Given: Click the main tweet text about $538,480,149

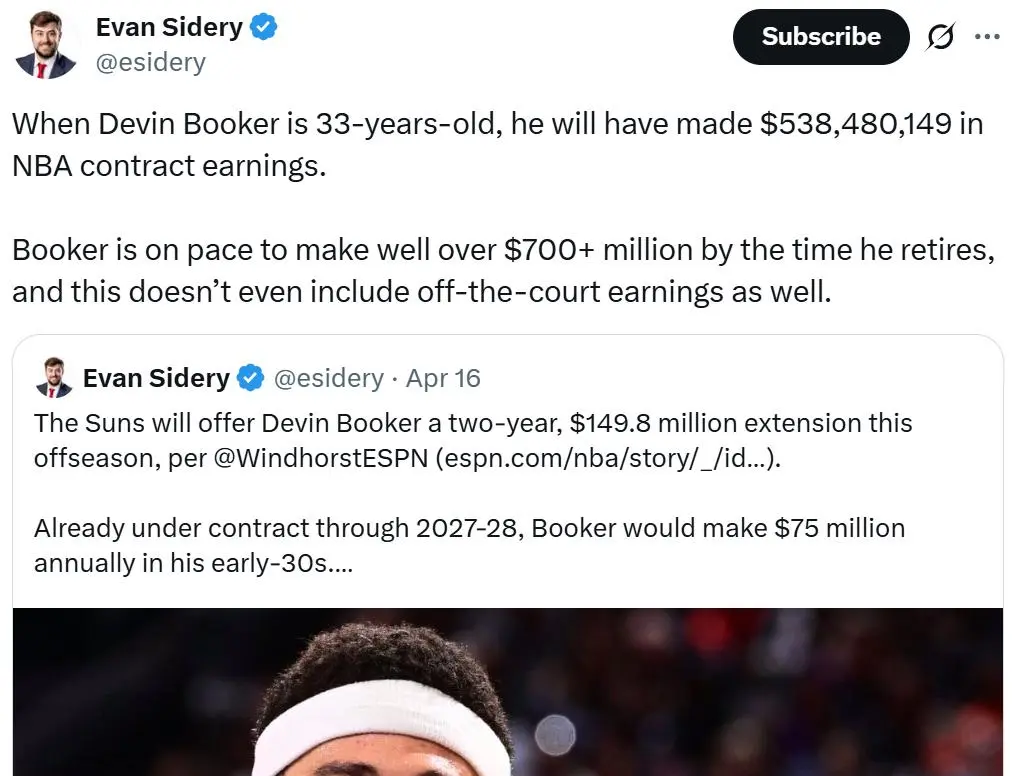Looking at the screenshot, I should tap(498, 145).
